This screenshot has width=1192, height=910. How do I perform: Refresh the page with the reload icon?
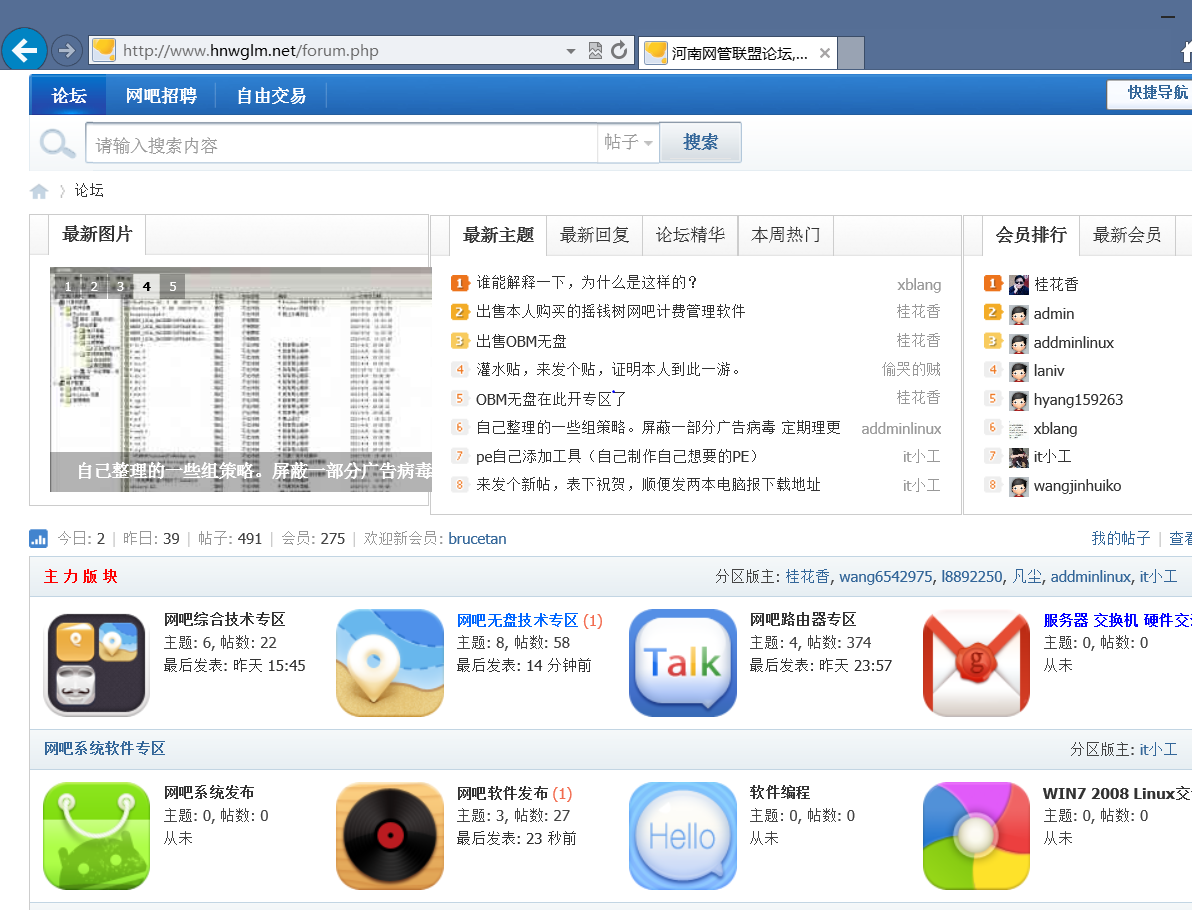(620, 50)
